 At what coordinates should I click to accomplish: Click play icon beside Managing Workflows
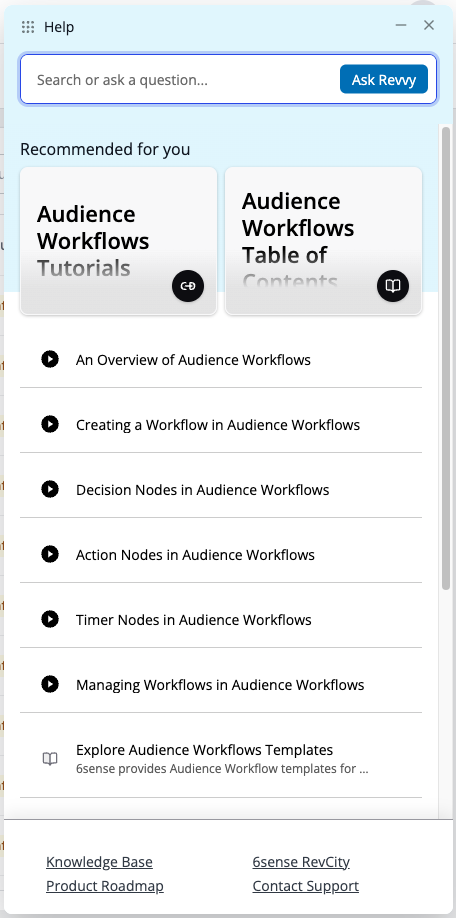50,684
